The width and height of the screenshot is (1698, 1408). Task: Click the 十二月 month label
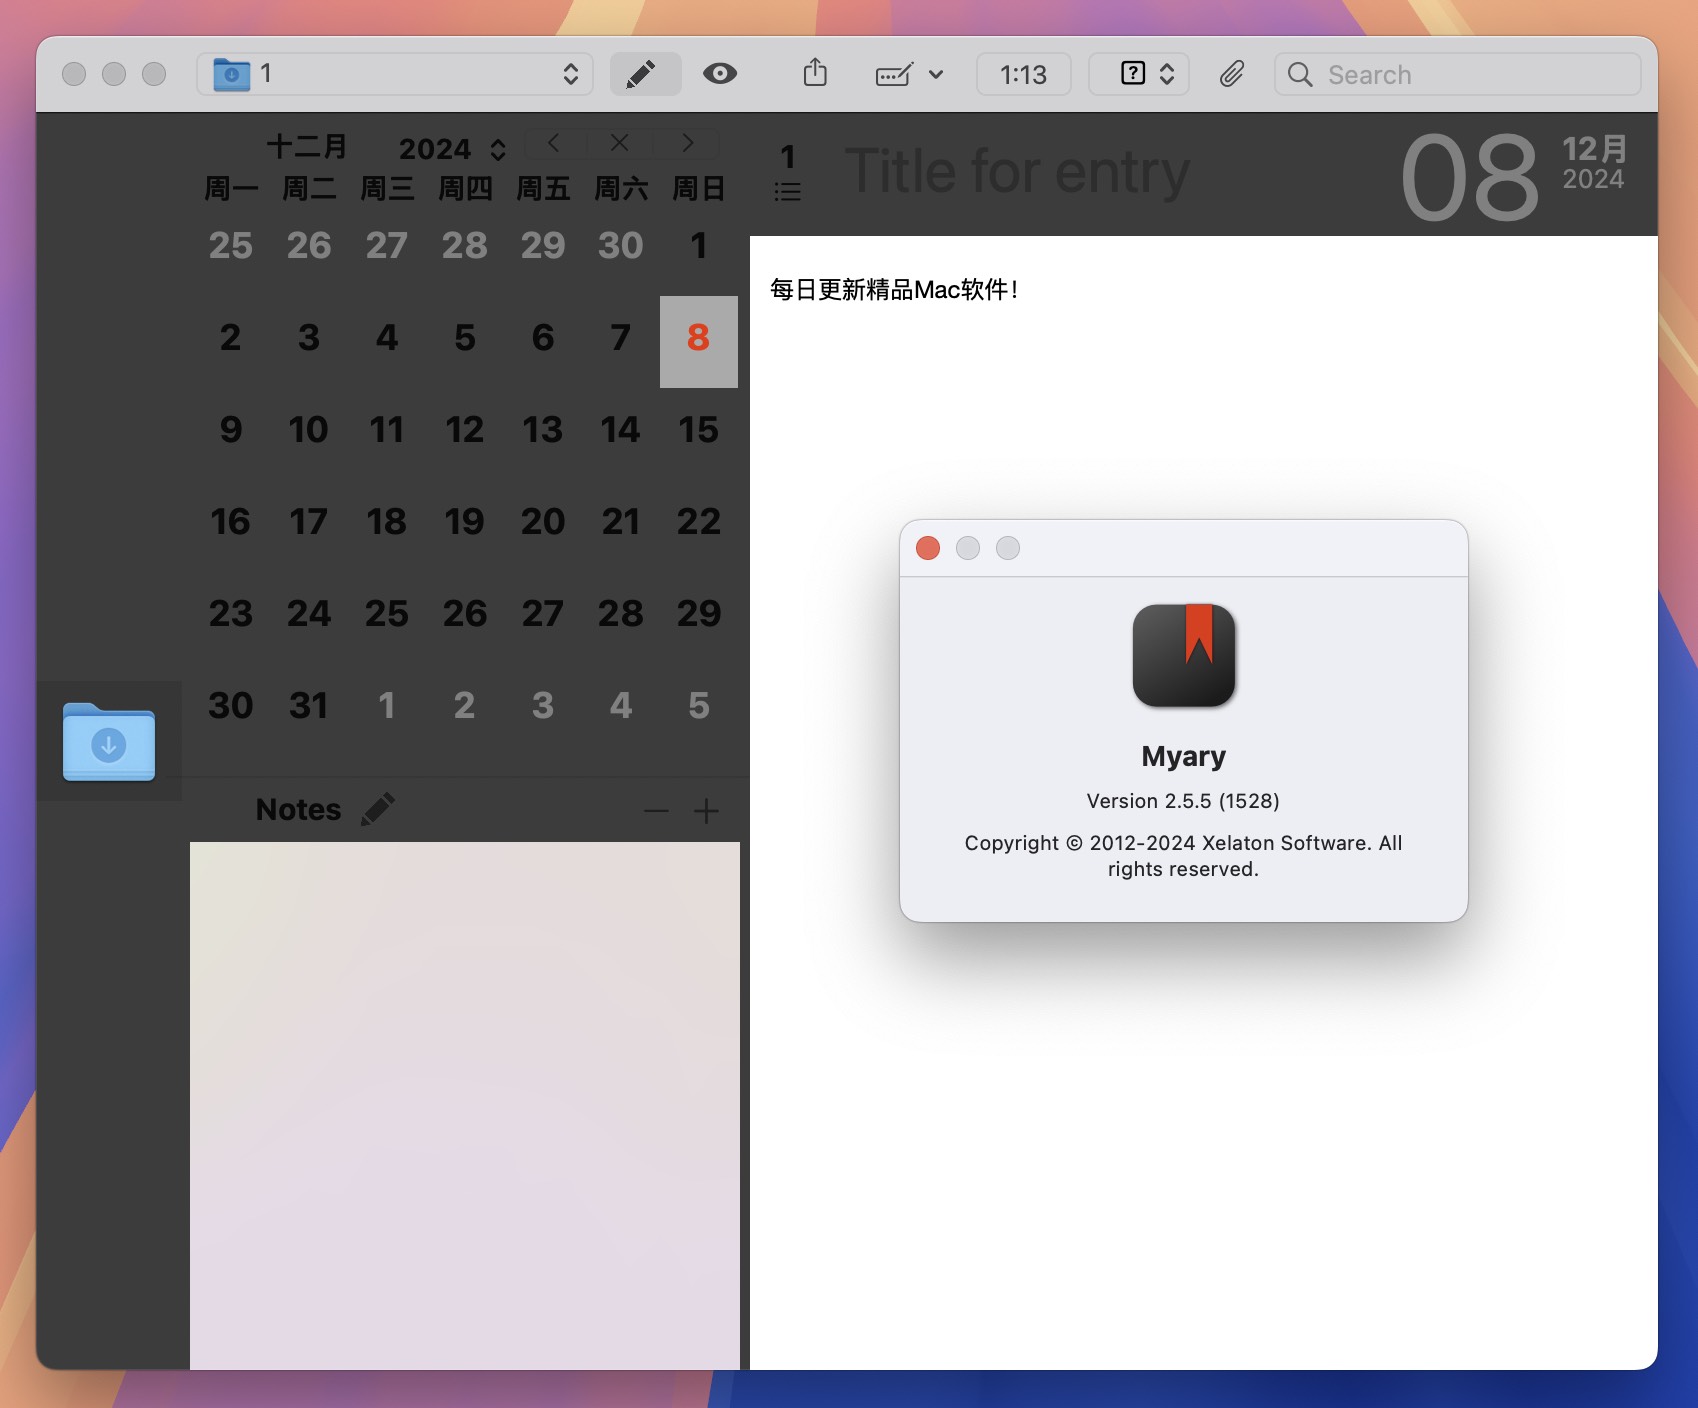(307, 147)
